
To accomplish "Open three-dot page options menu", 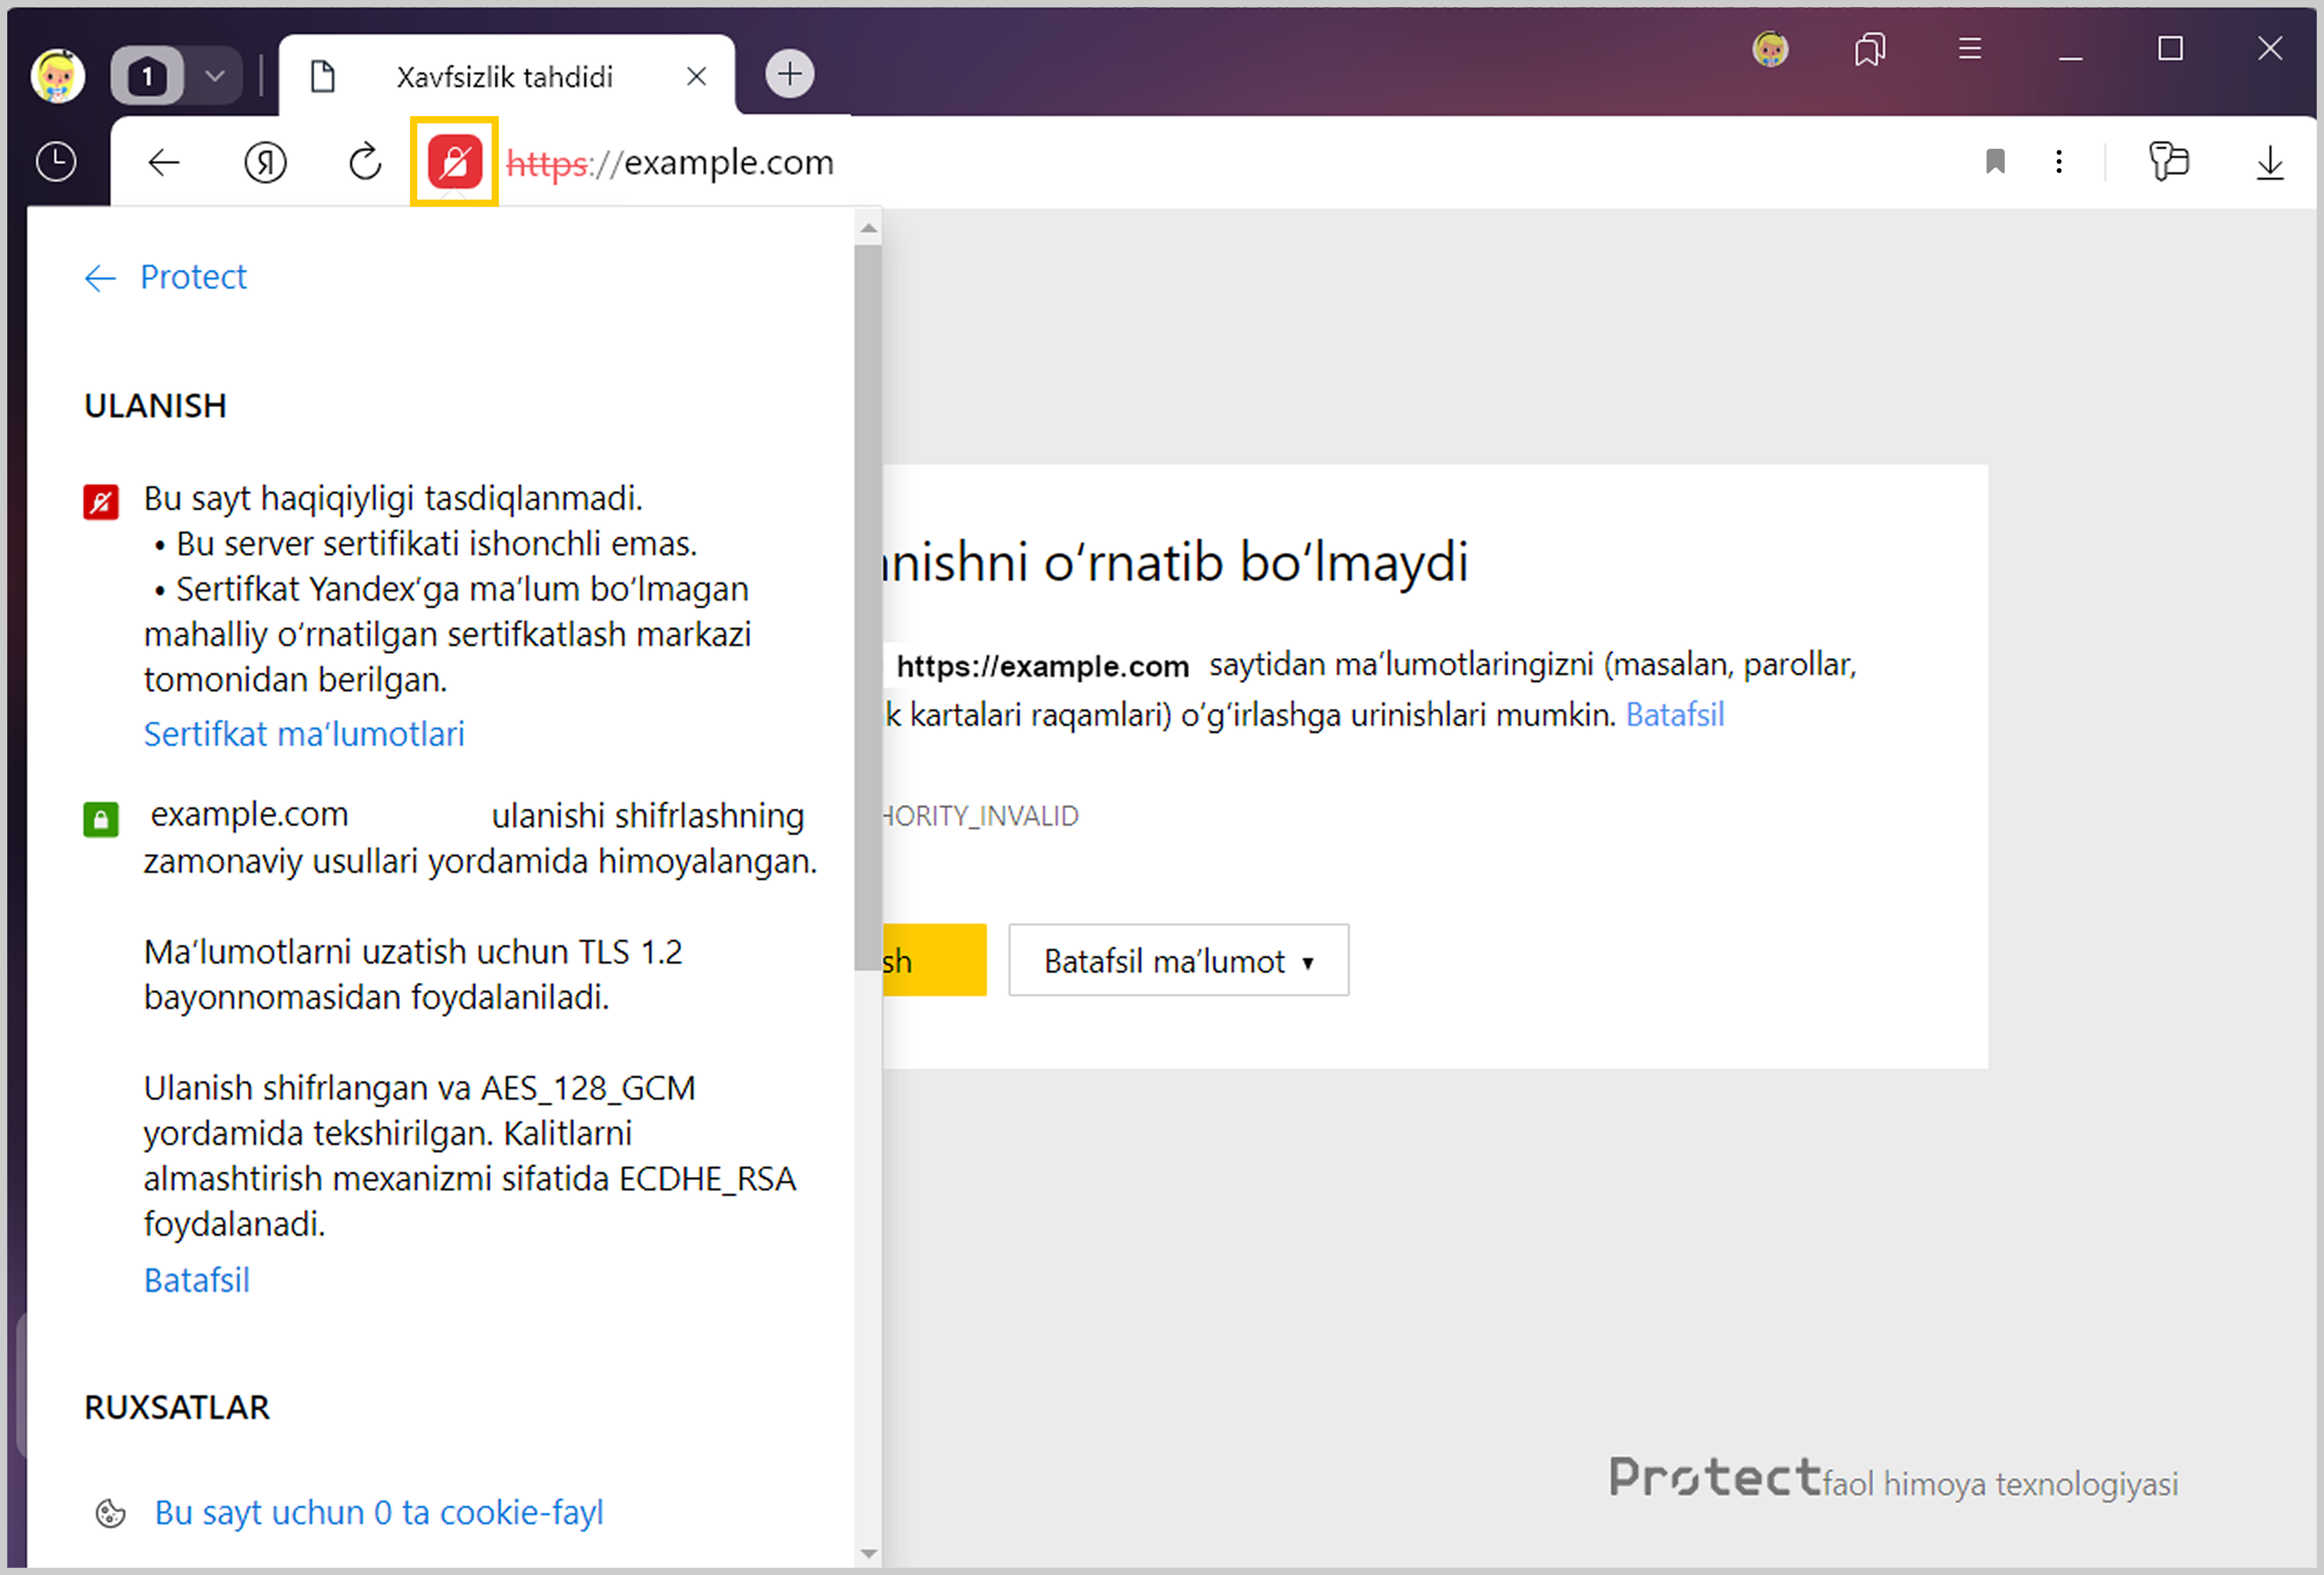I will click(2058, 162).
